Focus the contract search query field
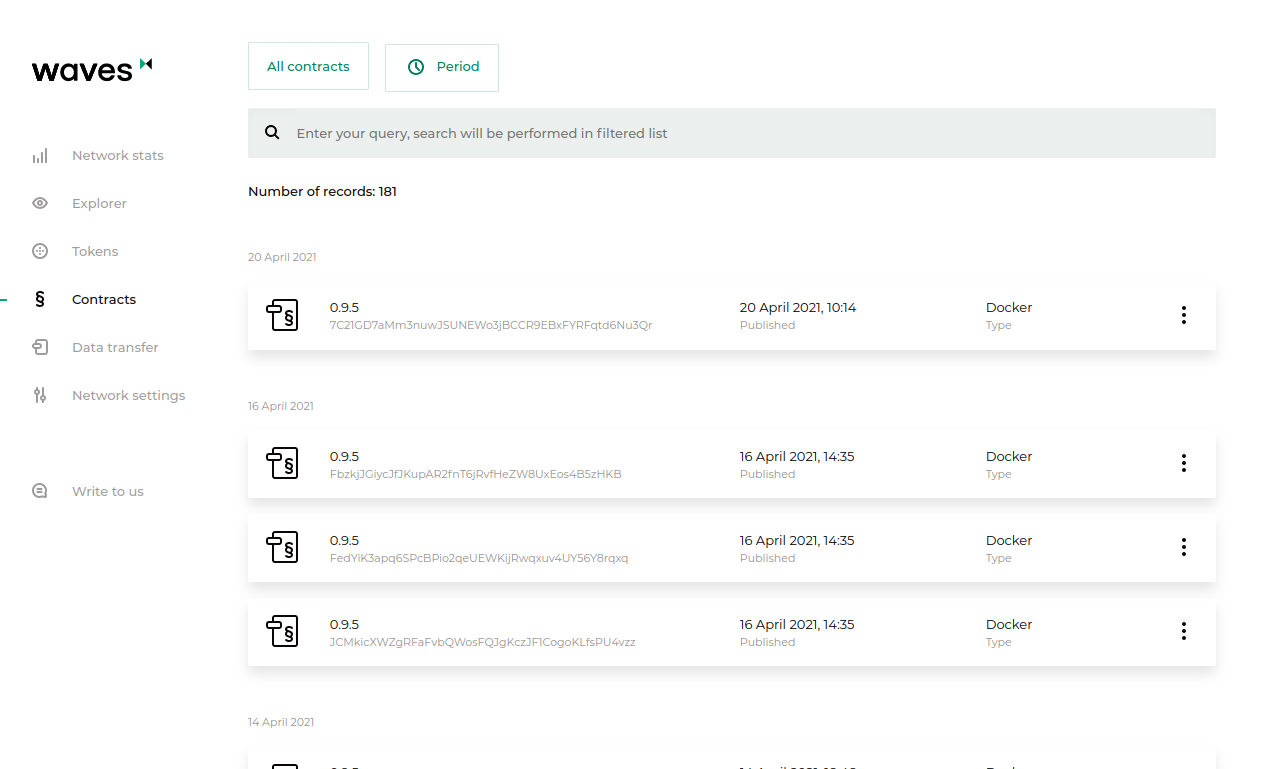The height and width of the screenshot is (769, 1275). (x=740, y=133)
